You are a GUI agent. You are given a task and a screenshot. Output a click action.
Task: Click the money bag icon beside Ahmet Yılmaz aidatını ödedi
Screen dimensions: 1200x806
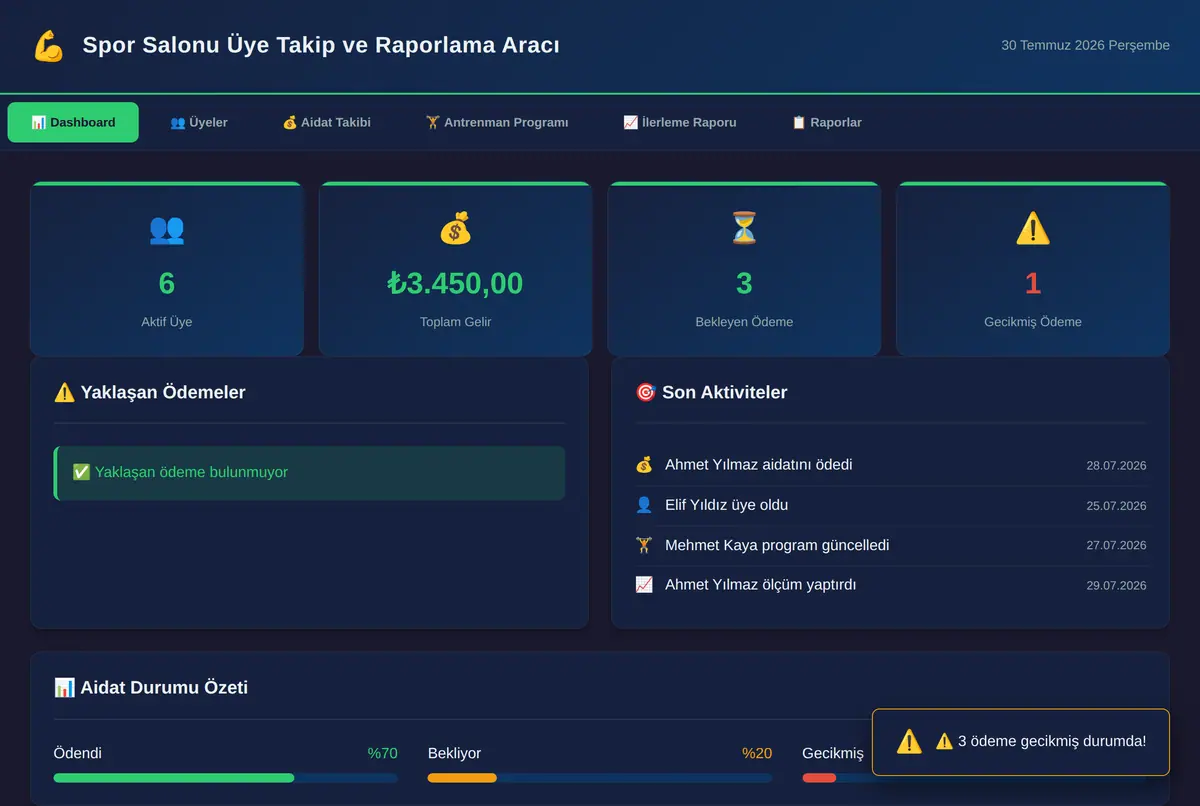[644, 465]
